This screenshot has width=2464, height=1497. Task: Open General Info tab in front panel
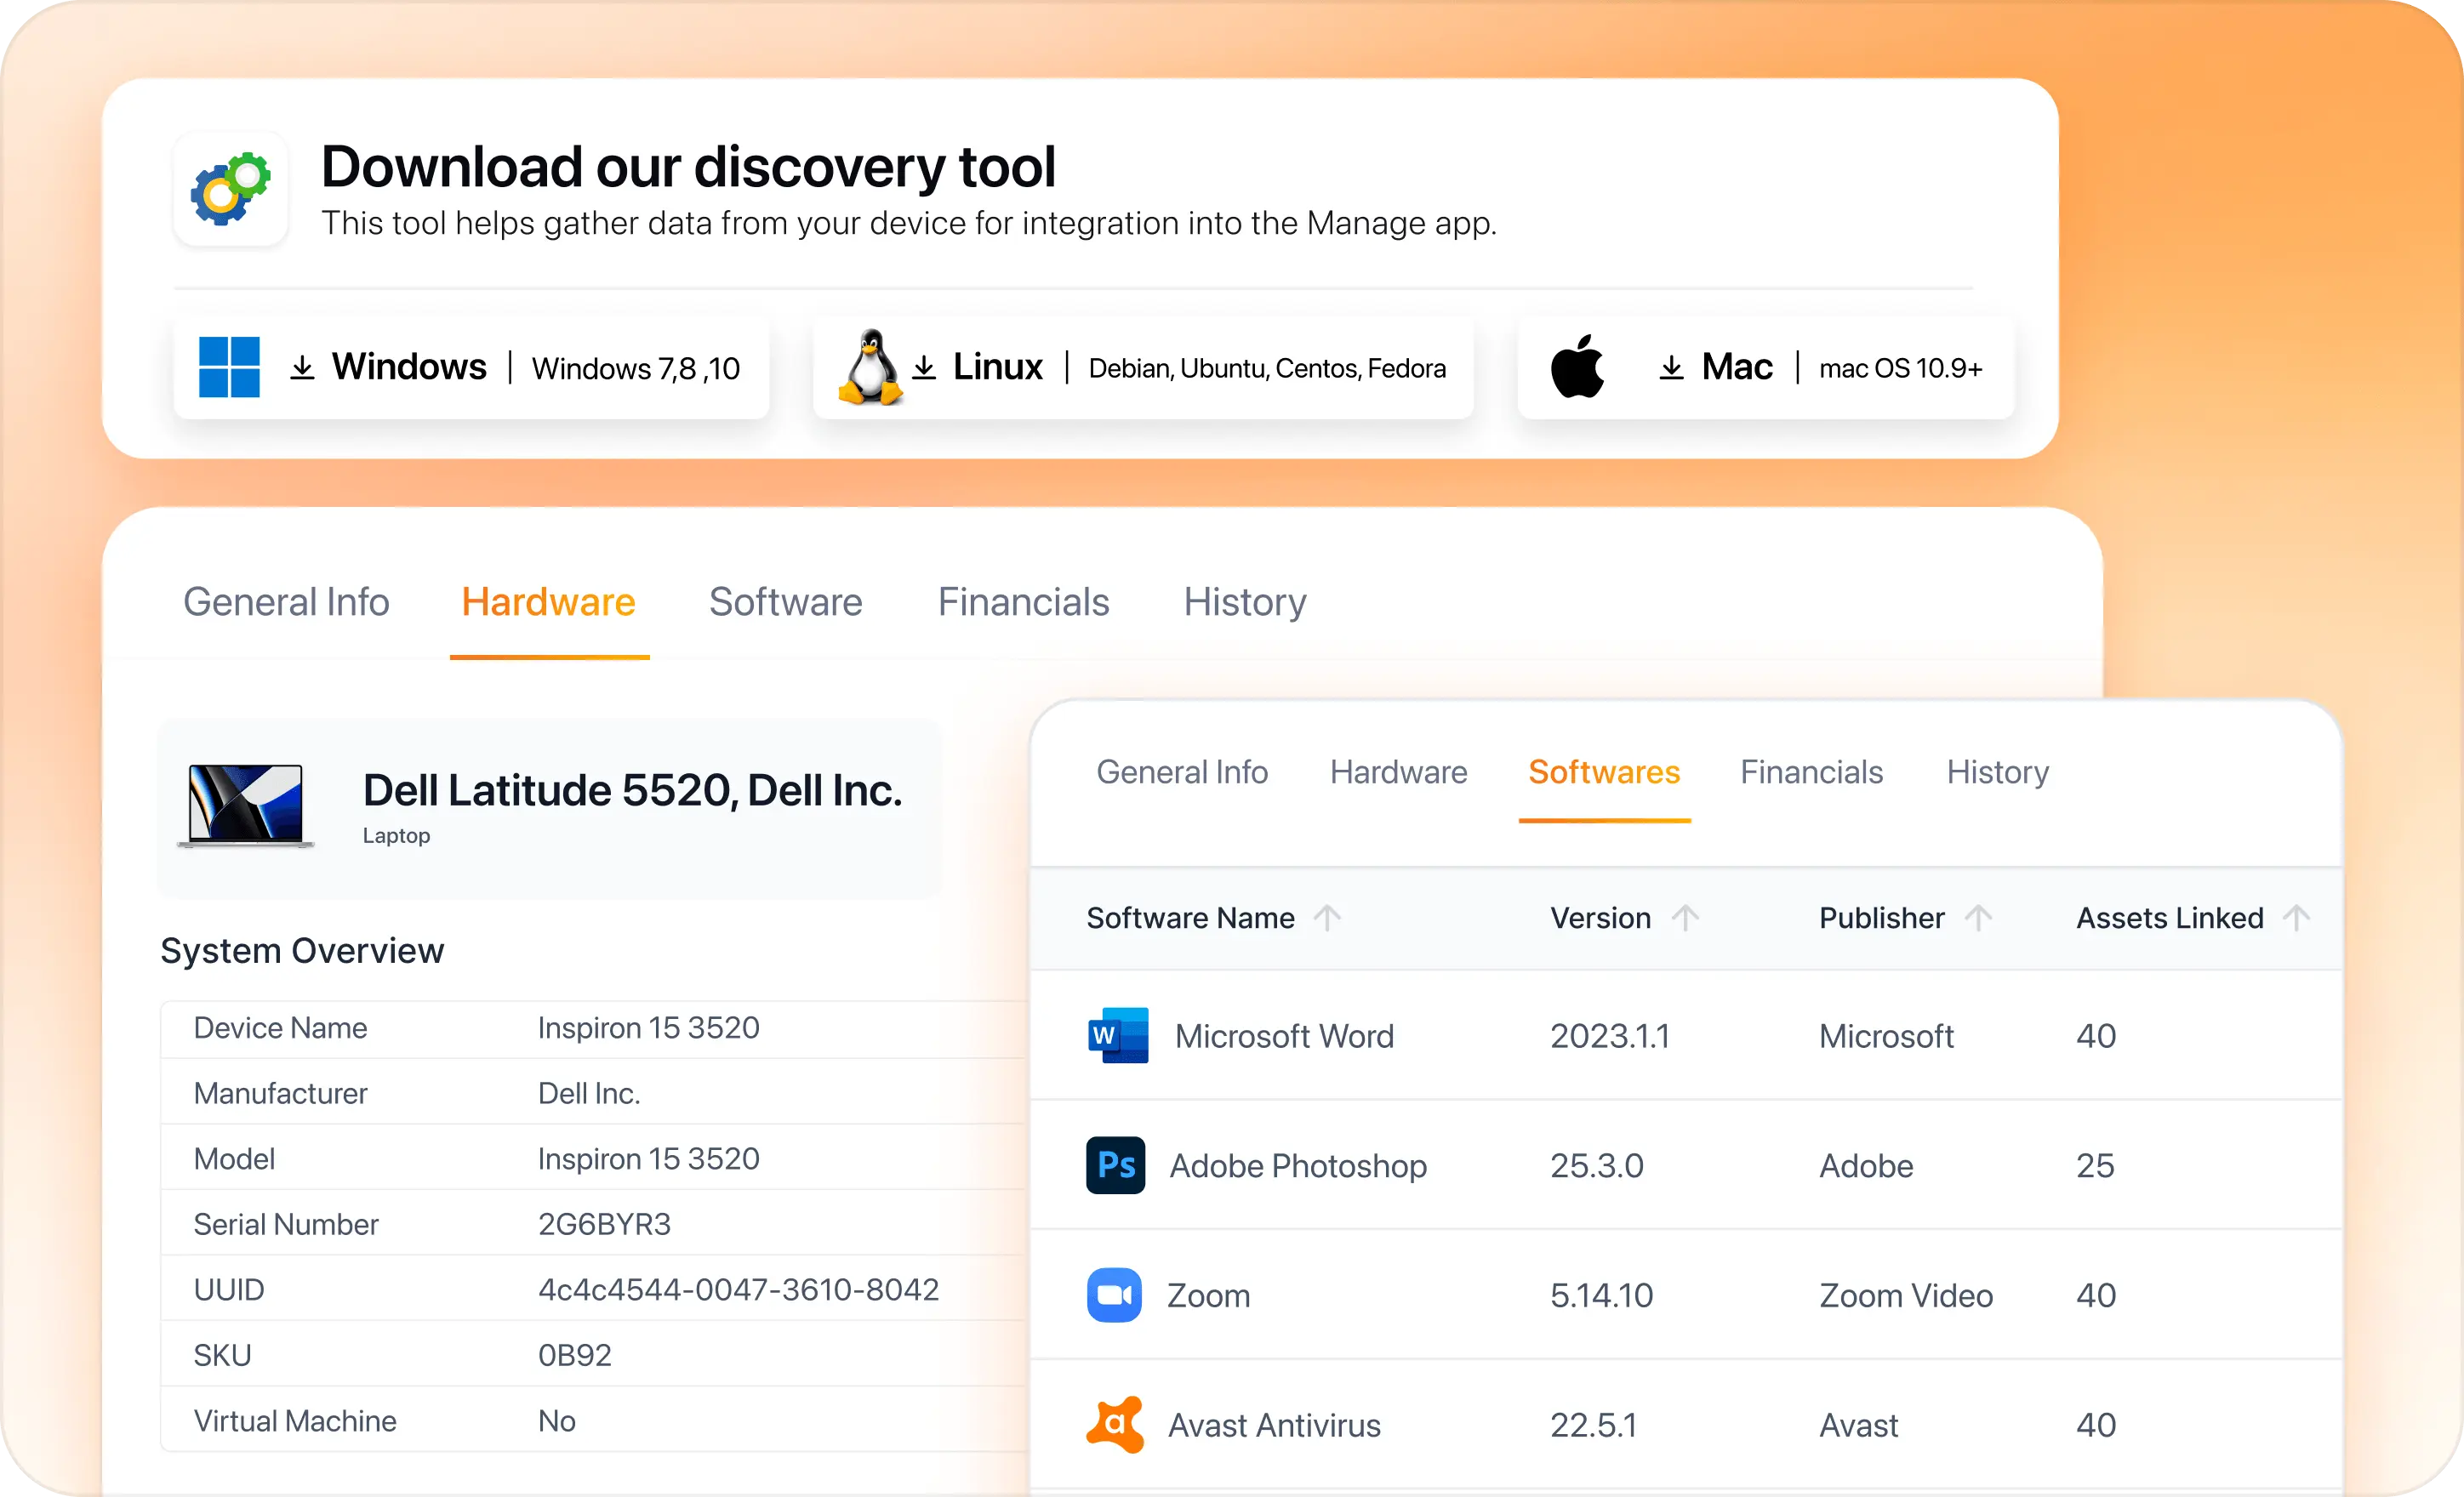coord(1182,772)
